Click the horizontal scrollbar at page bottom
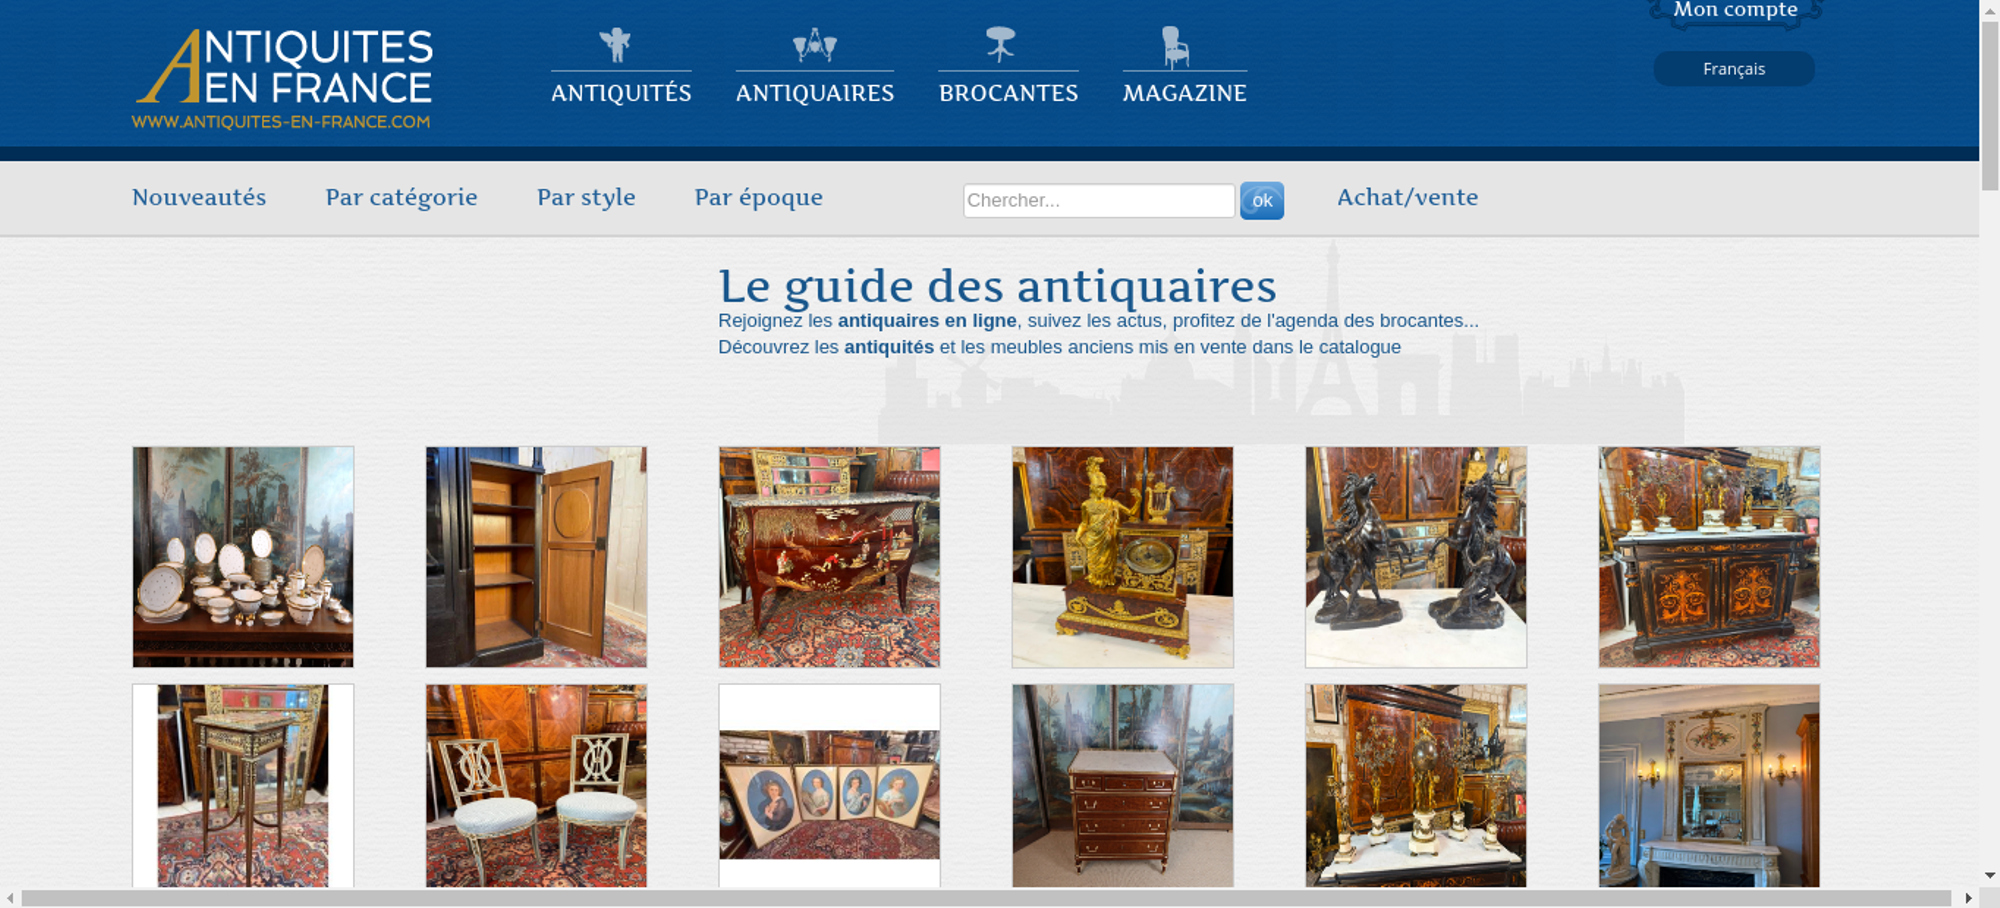The image size is (2000, 908). 985,898
